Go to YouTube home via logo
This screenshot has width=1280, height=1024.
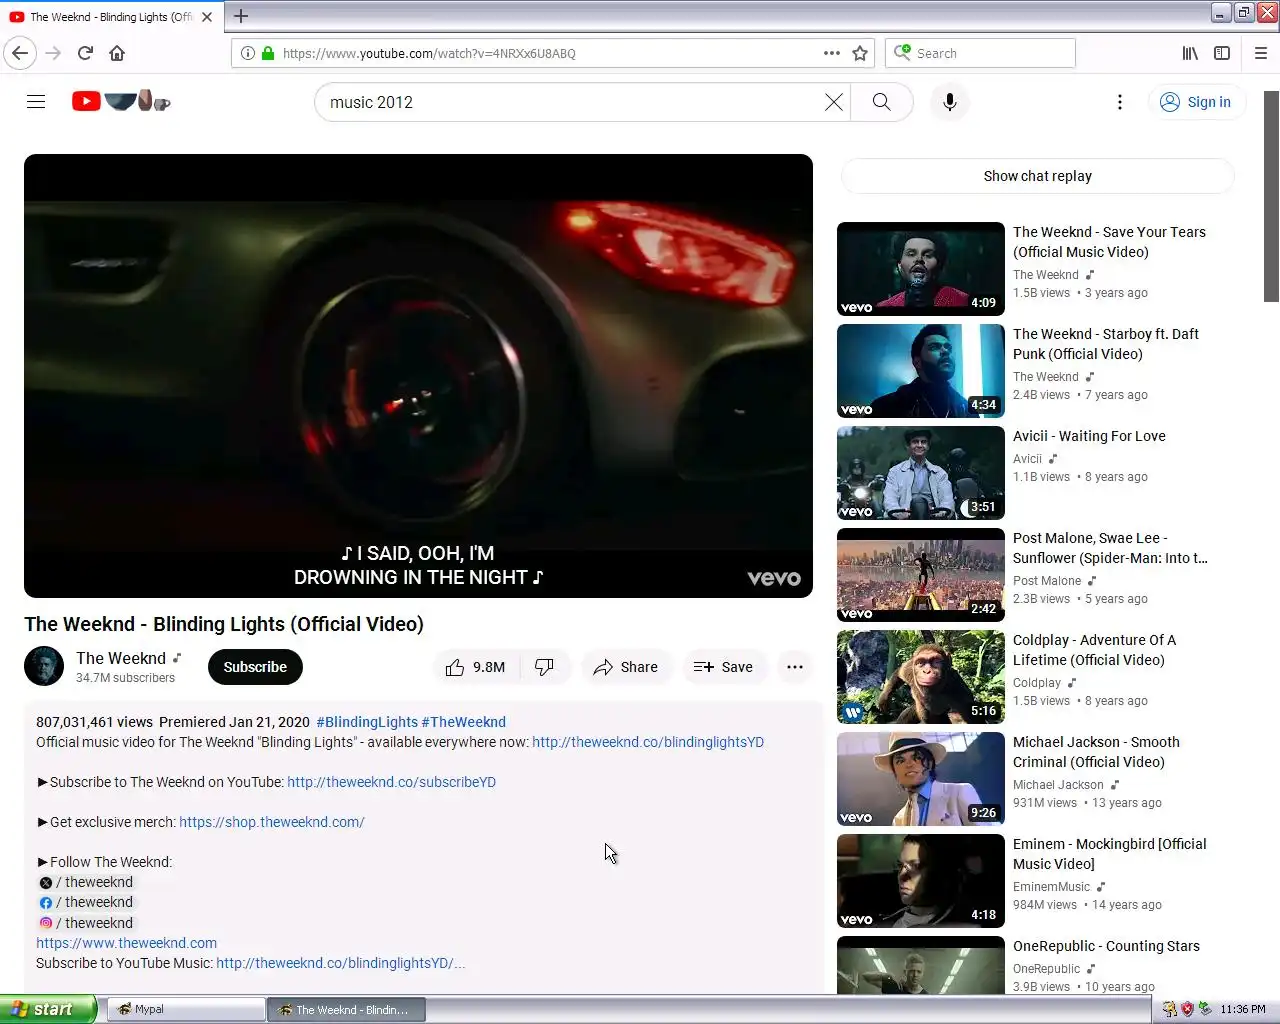point(121,101)
